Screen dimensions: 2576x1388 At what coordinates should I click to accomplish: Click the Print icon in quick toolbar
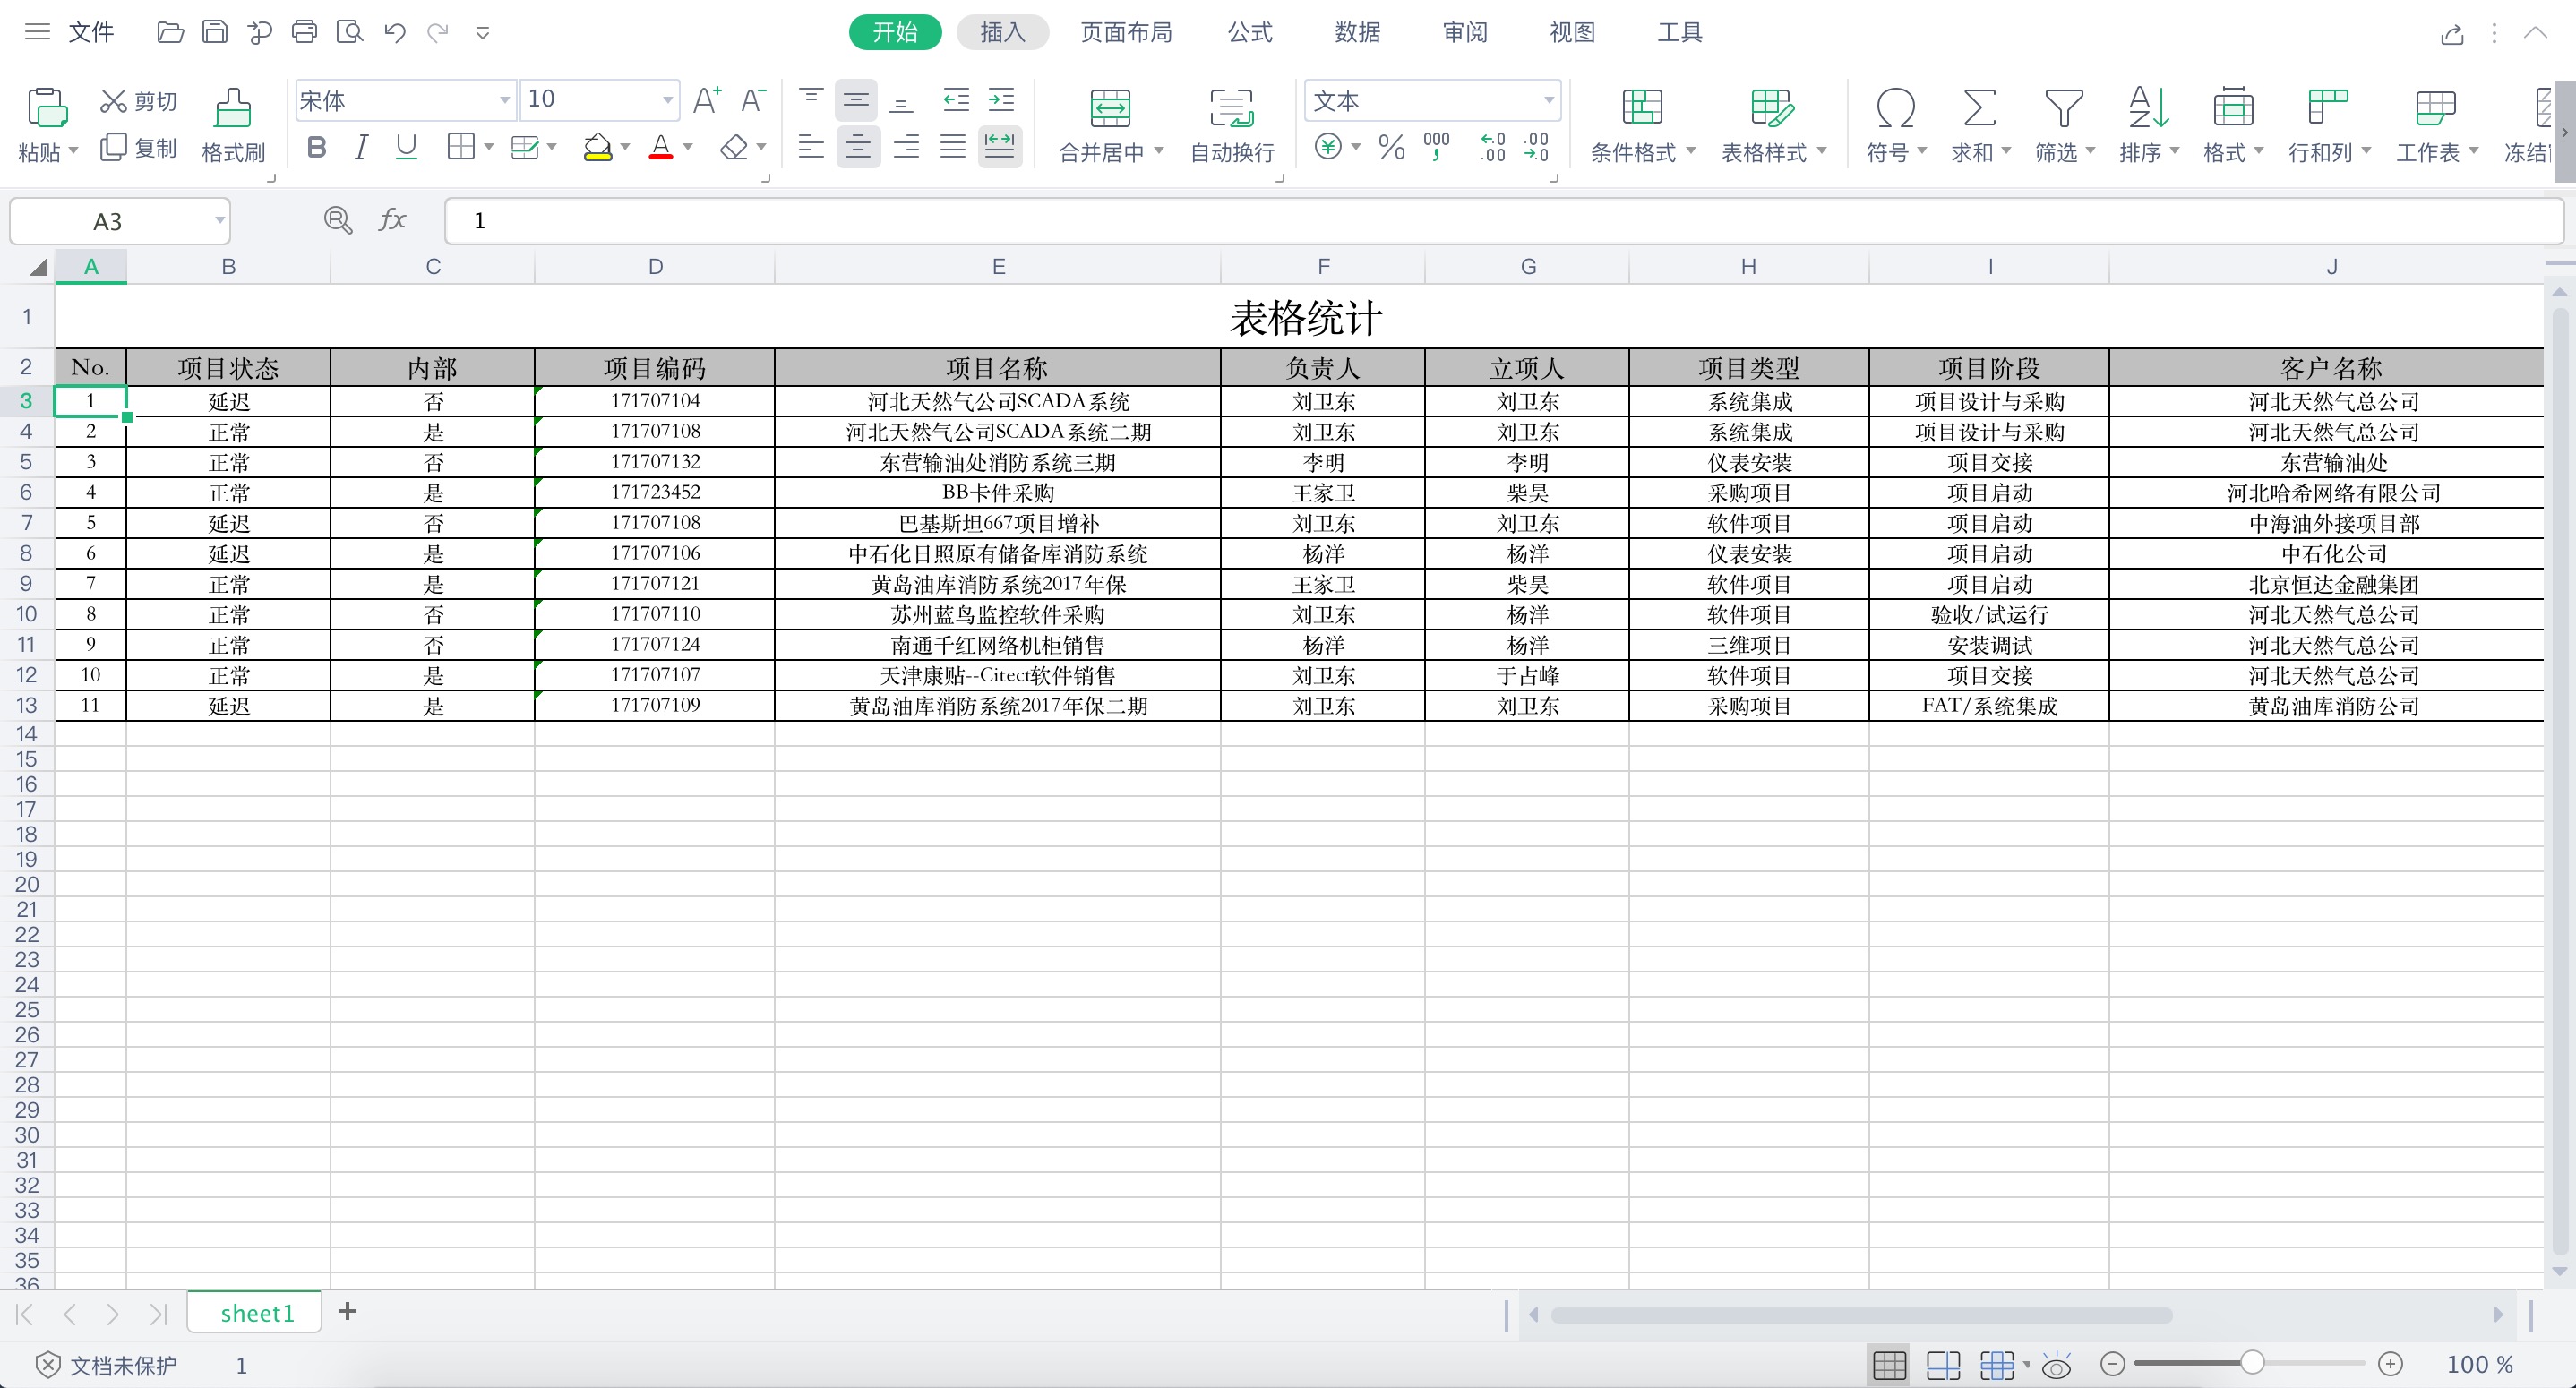[304, 32]
